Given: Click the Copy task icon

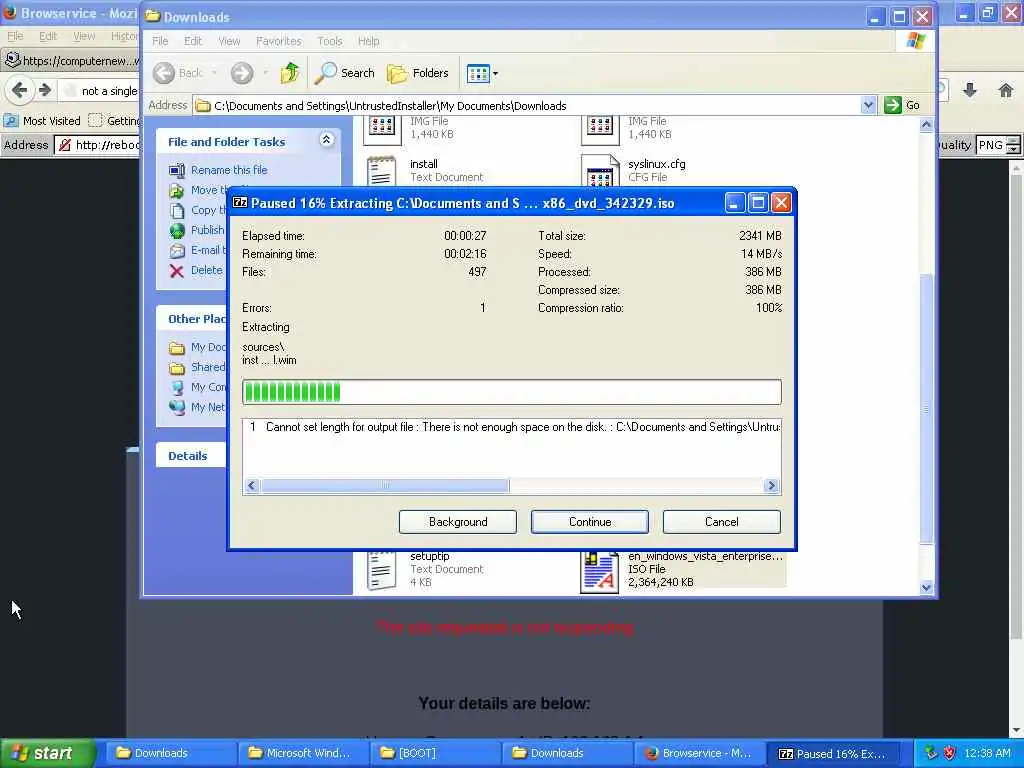Looking at the screenshot, I should [x=176, y=210].
